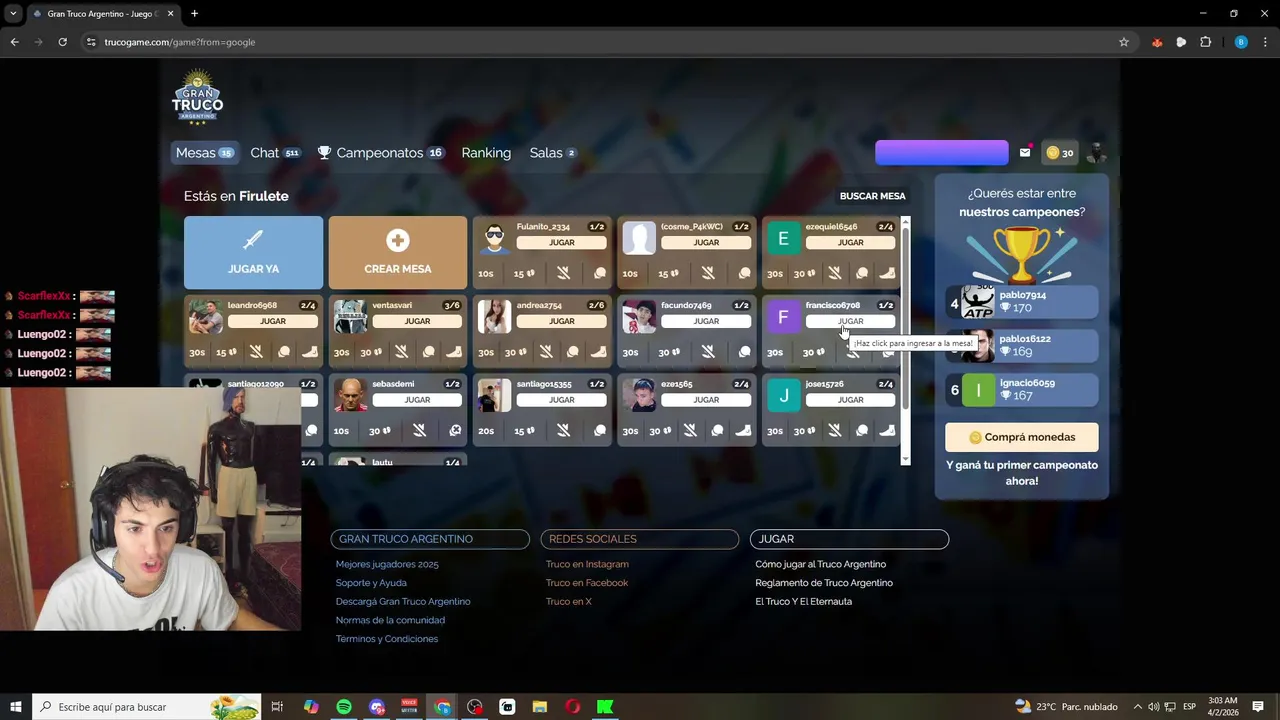Click Jugar on ventasvari's table
Screen dimensions: 1280x720
point(417,322)
